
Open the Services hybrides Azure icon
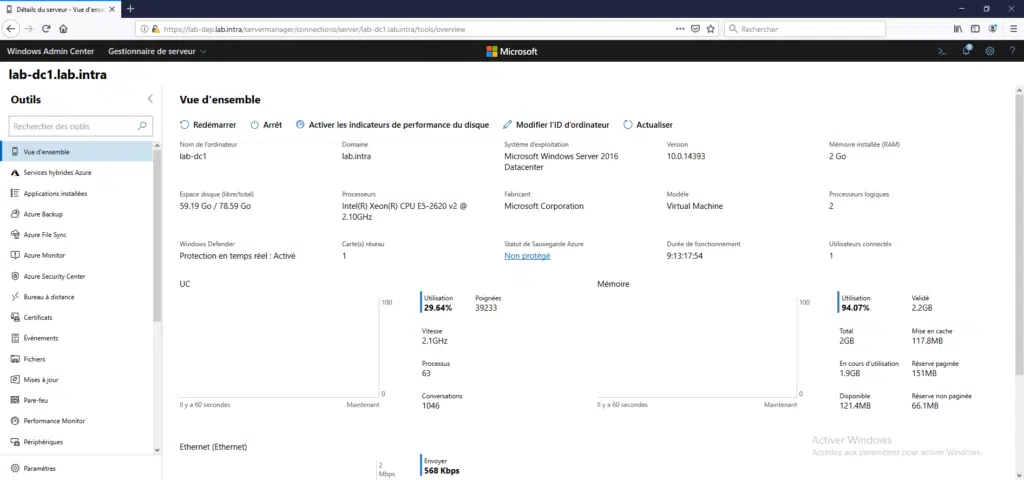pos(15,172)
